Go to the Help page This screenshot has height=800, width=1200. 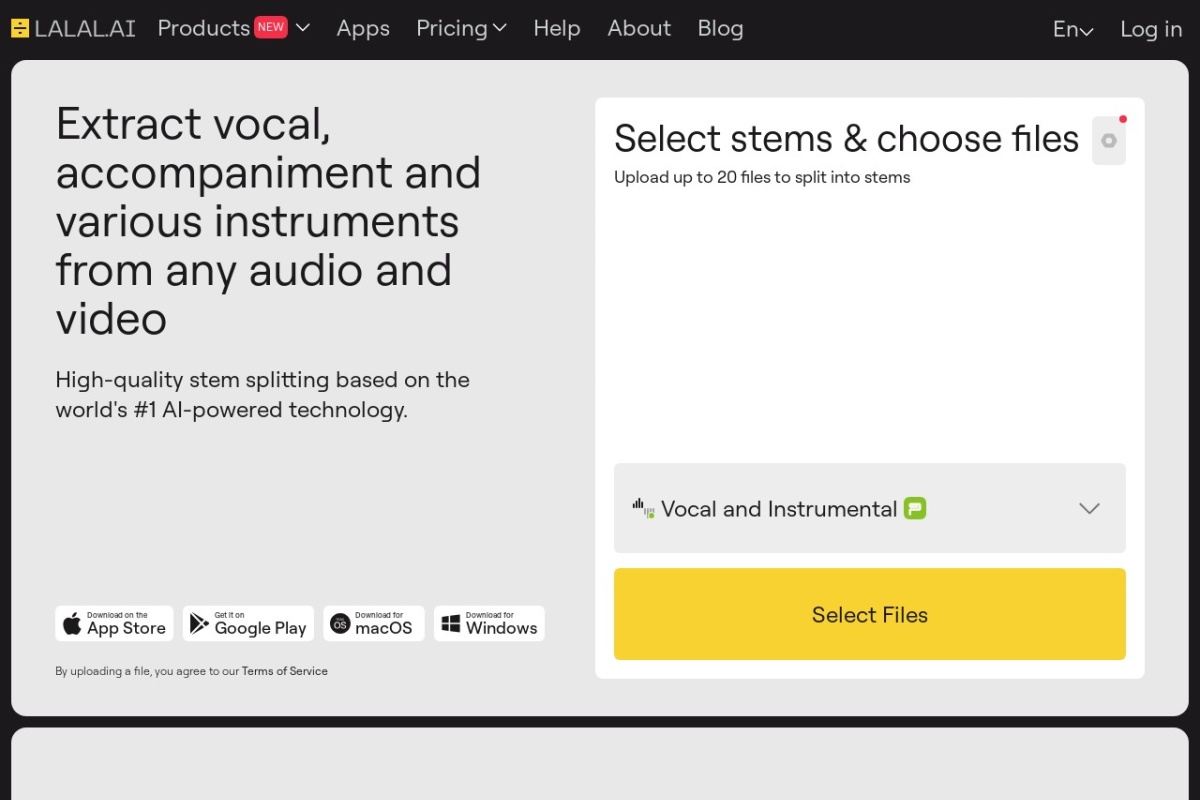[557, 29]
